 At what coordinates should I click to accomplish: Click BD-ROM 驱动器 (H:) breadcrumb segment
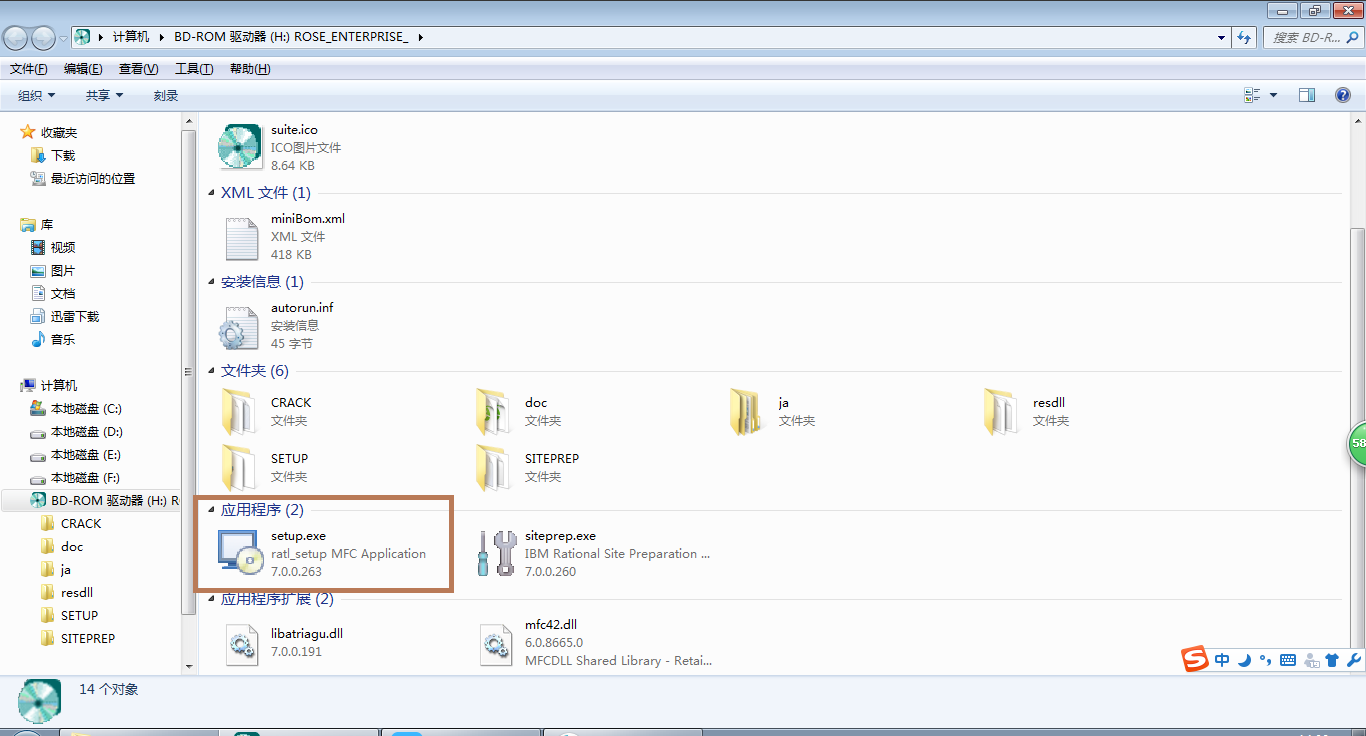click(x=291, y=37)
